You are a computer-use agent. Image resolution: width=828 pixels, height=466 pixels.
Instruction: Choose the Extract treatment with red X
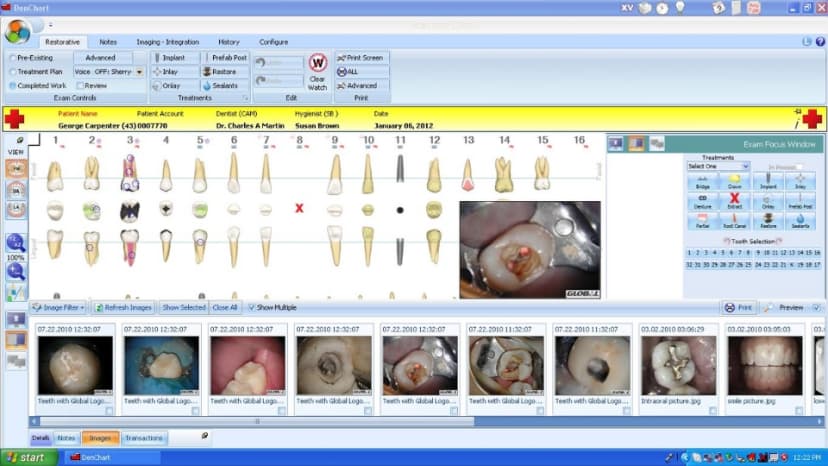coord(735,201)
